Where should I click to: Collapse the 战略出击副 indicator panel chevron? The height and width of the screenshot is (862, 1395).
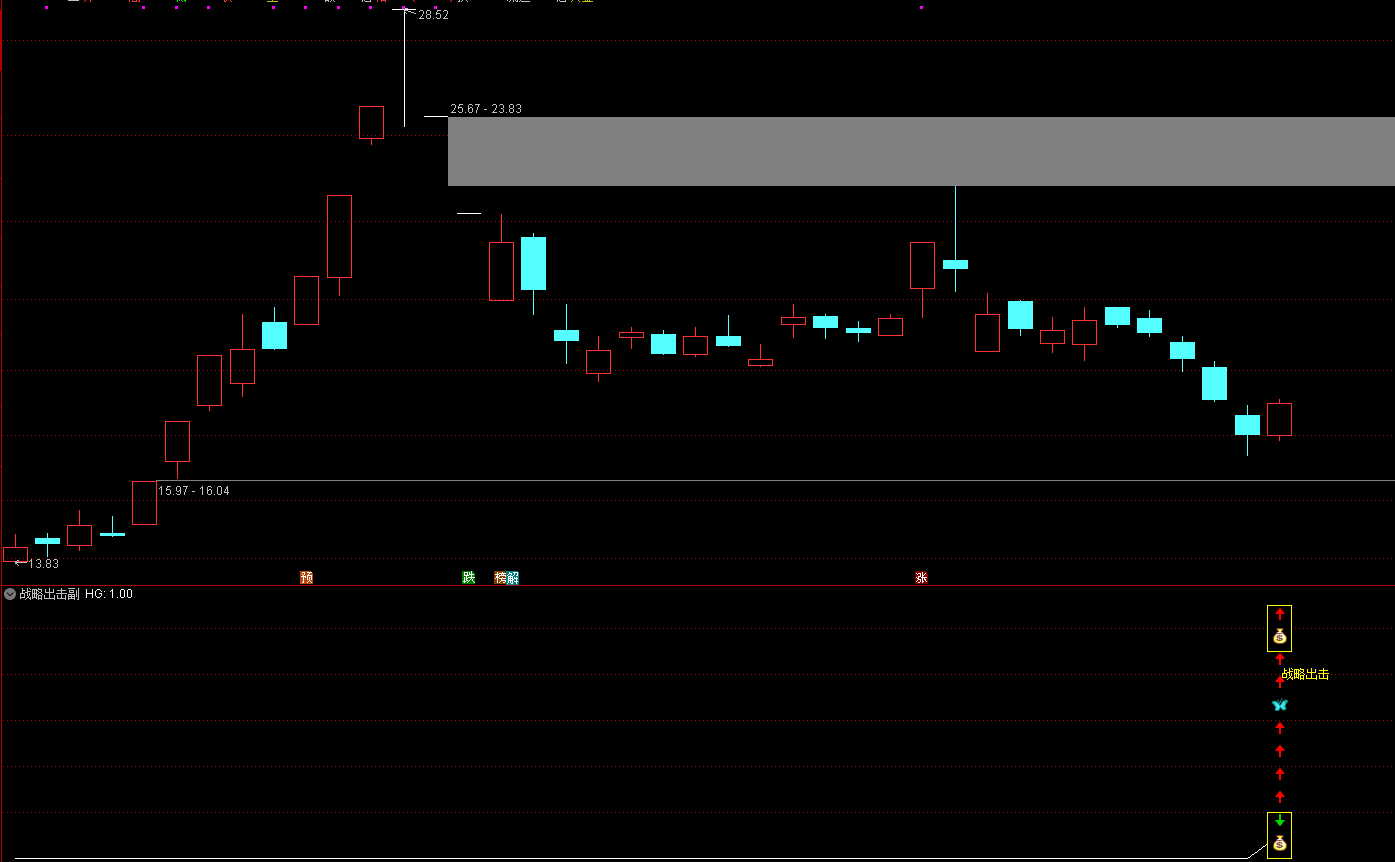[x=10, y=594]
